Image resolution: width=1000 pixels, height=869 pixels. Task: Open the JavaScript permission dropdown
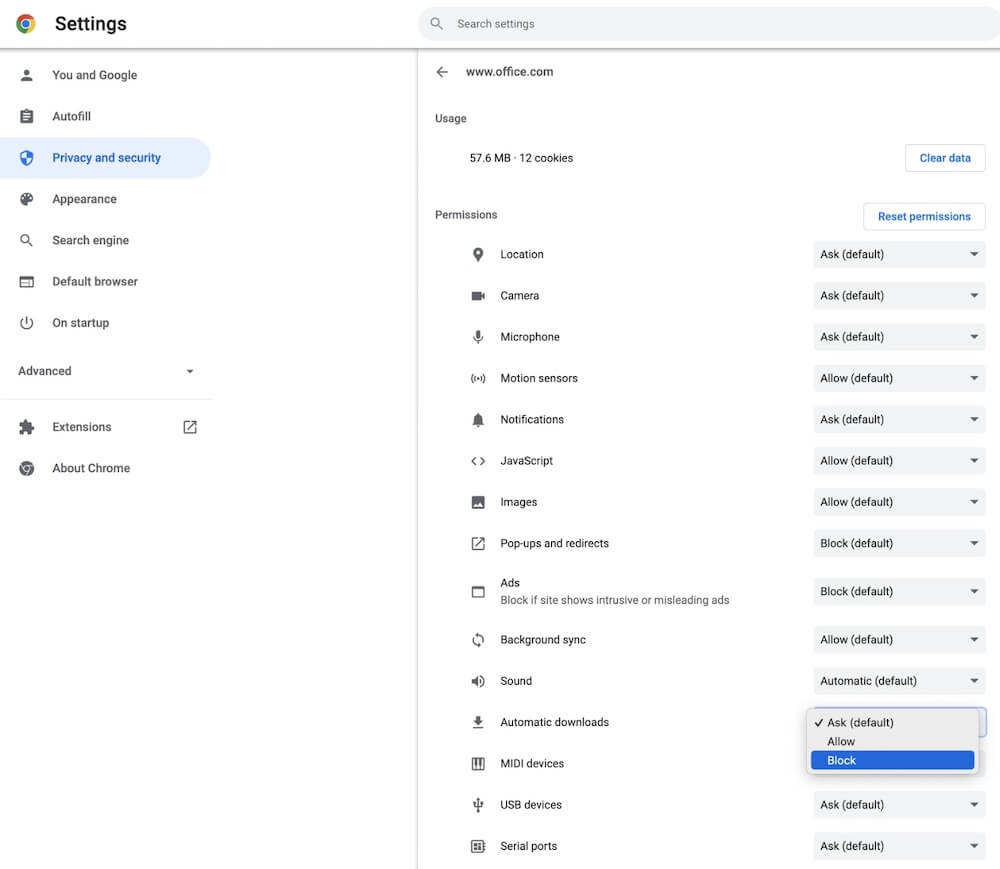[x=899, y=461]
